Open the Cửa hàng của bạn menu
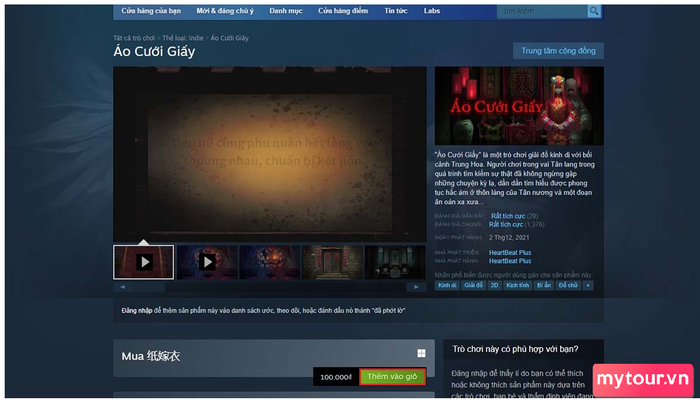This screenshot has height=405, width=700. [151, 11]
